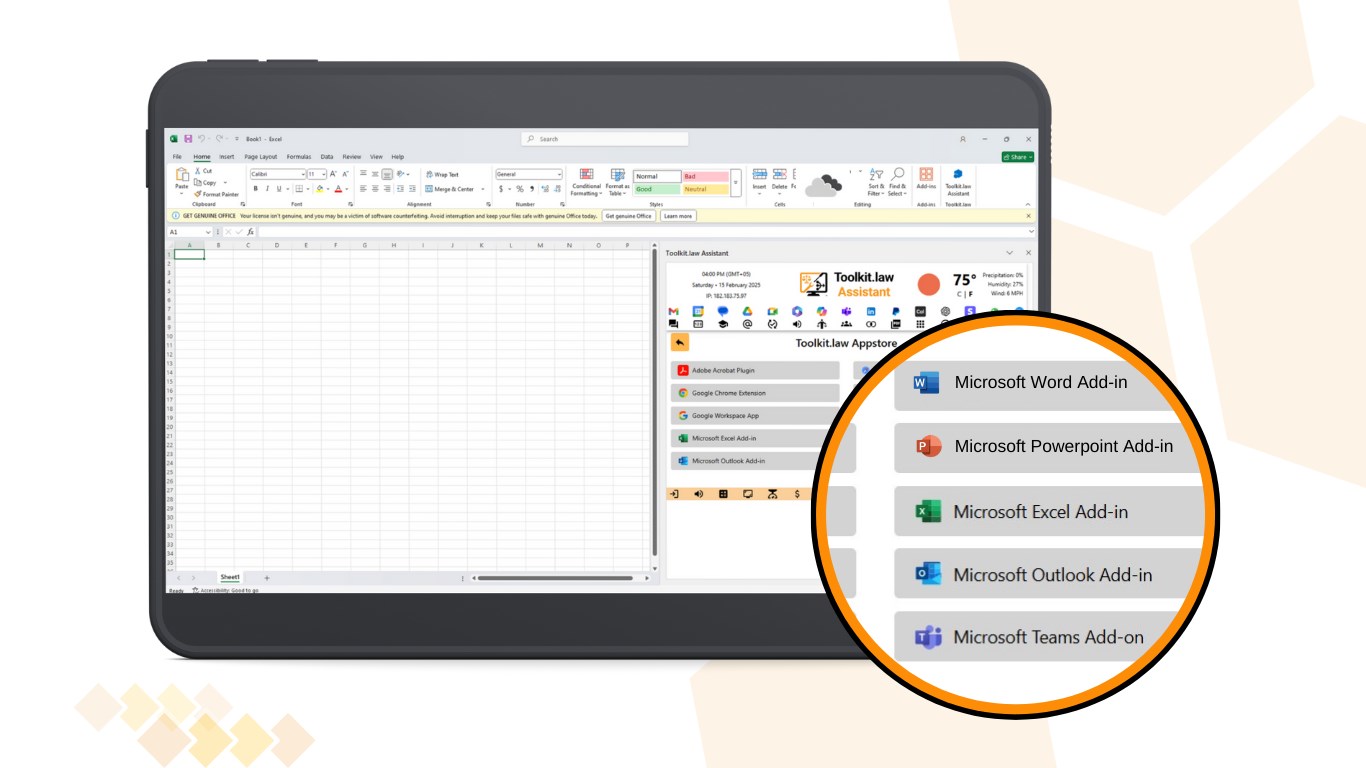Viewport: 1366px width, 768px height.
Task: Click the Decrease Font Size icon
Action: click(345, 174)
